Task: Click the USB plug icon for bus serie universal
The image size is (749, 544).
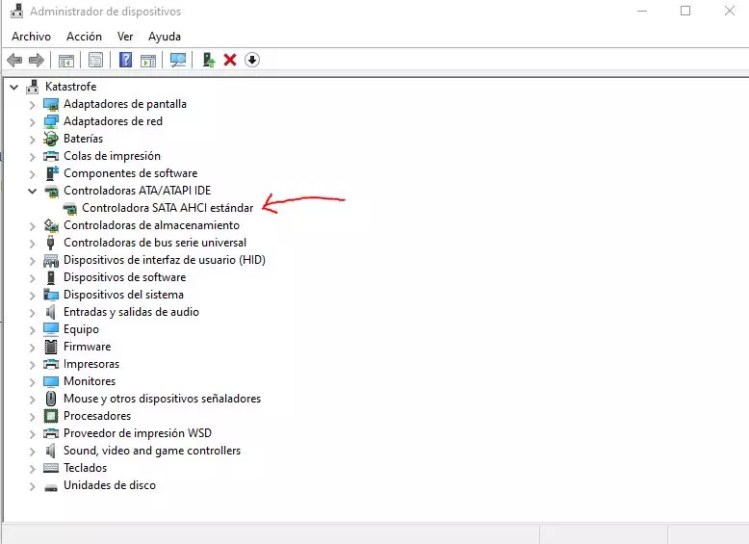Action: 51,243
